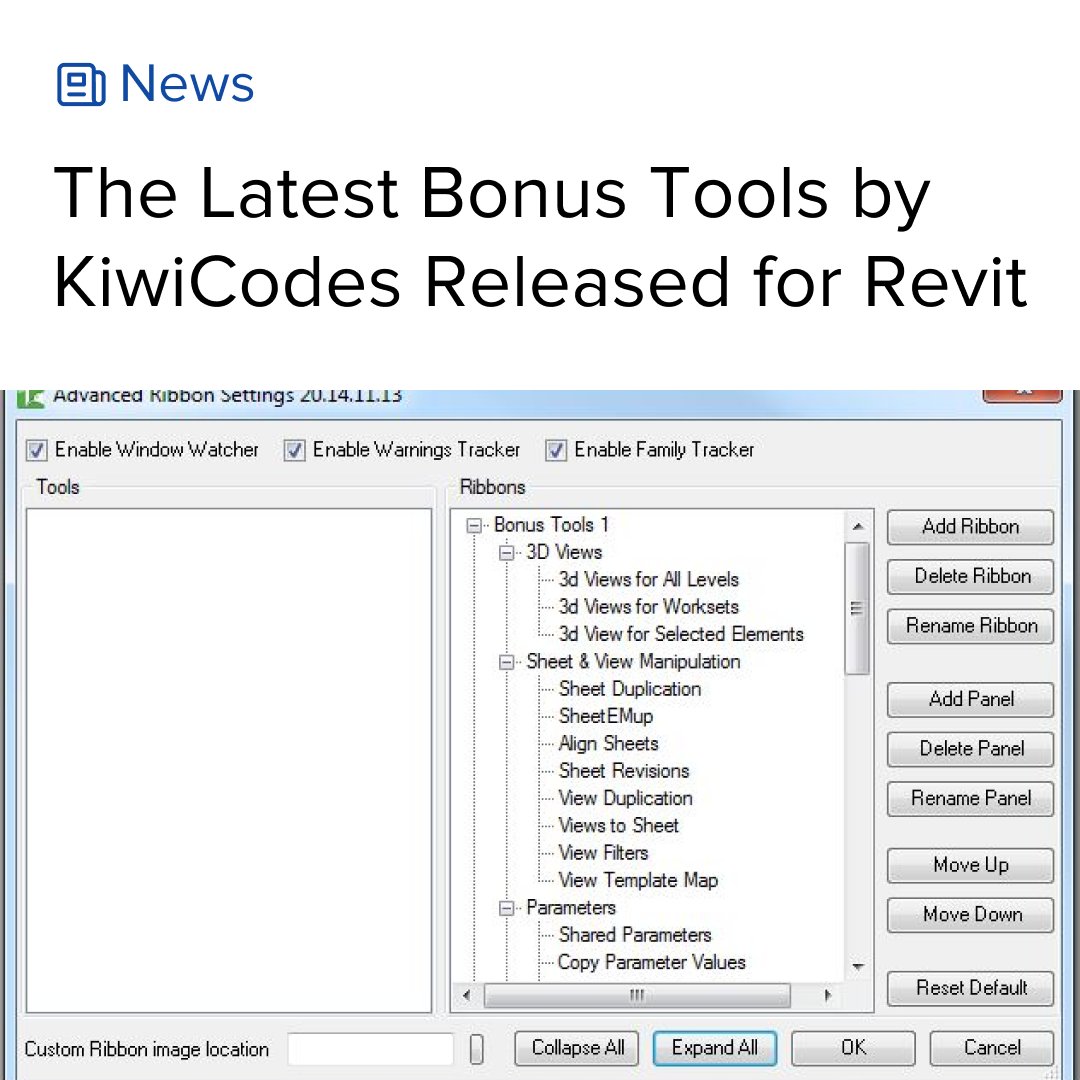1080x1080 pixels.
Task: Click the Advanced Ribbon Settings app icon
Action: point(30,398)
